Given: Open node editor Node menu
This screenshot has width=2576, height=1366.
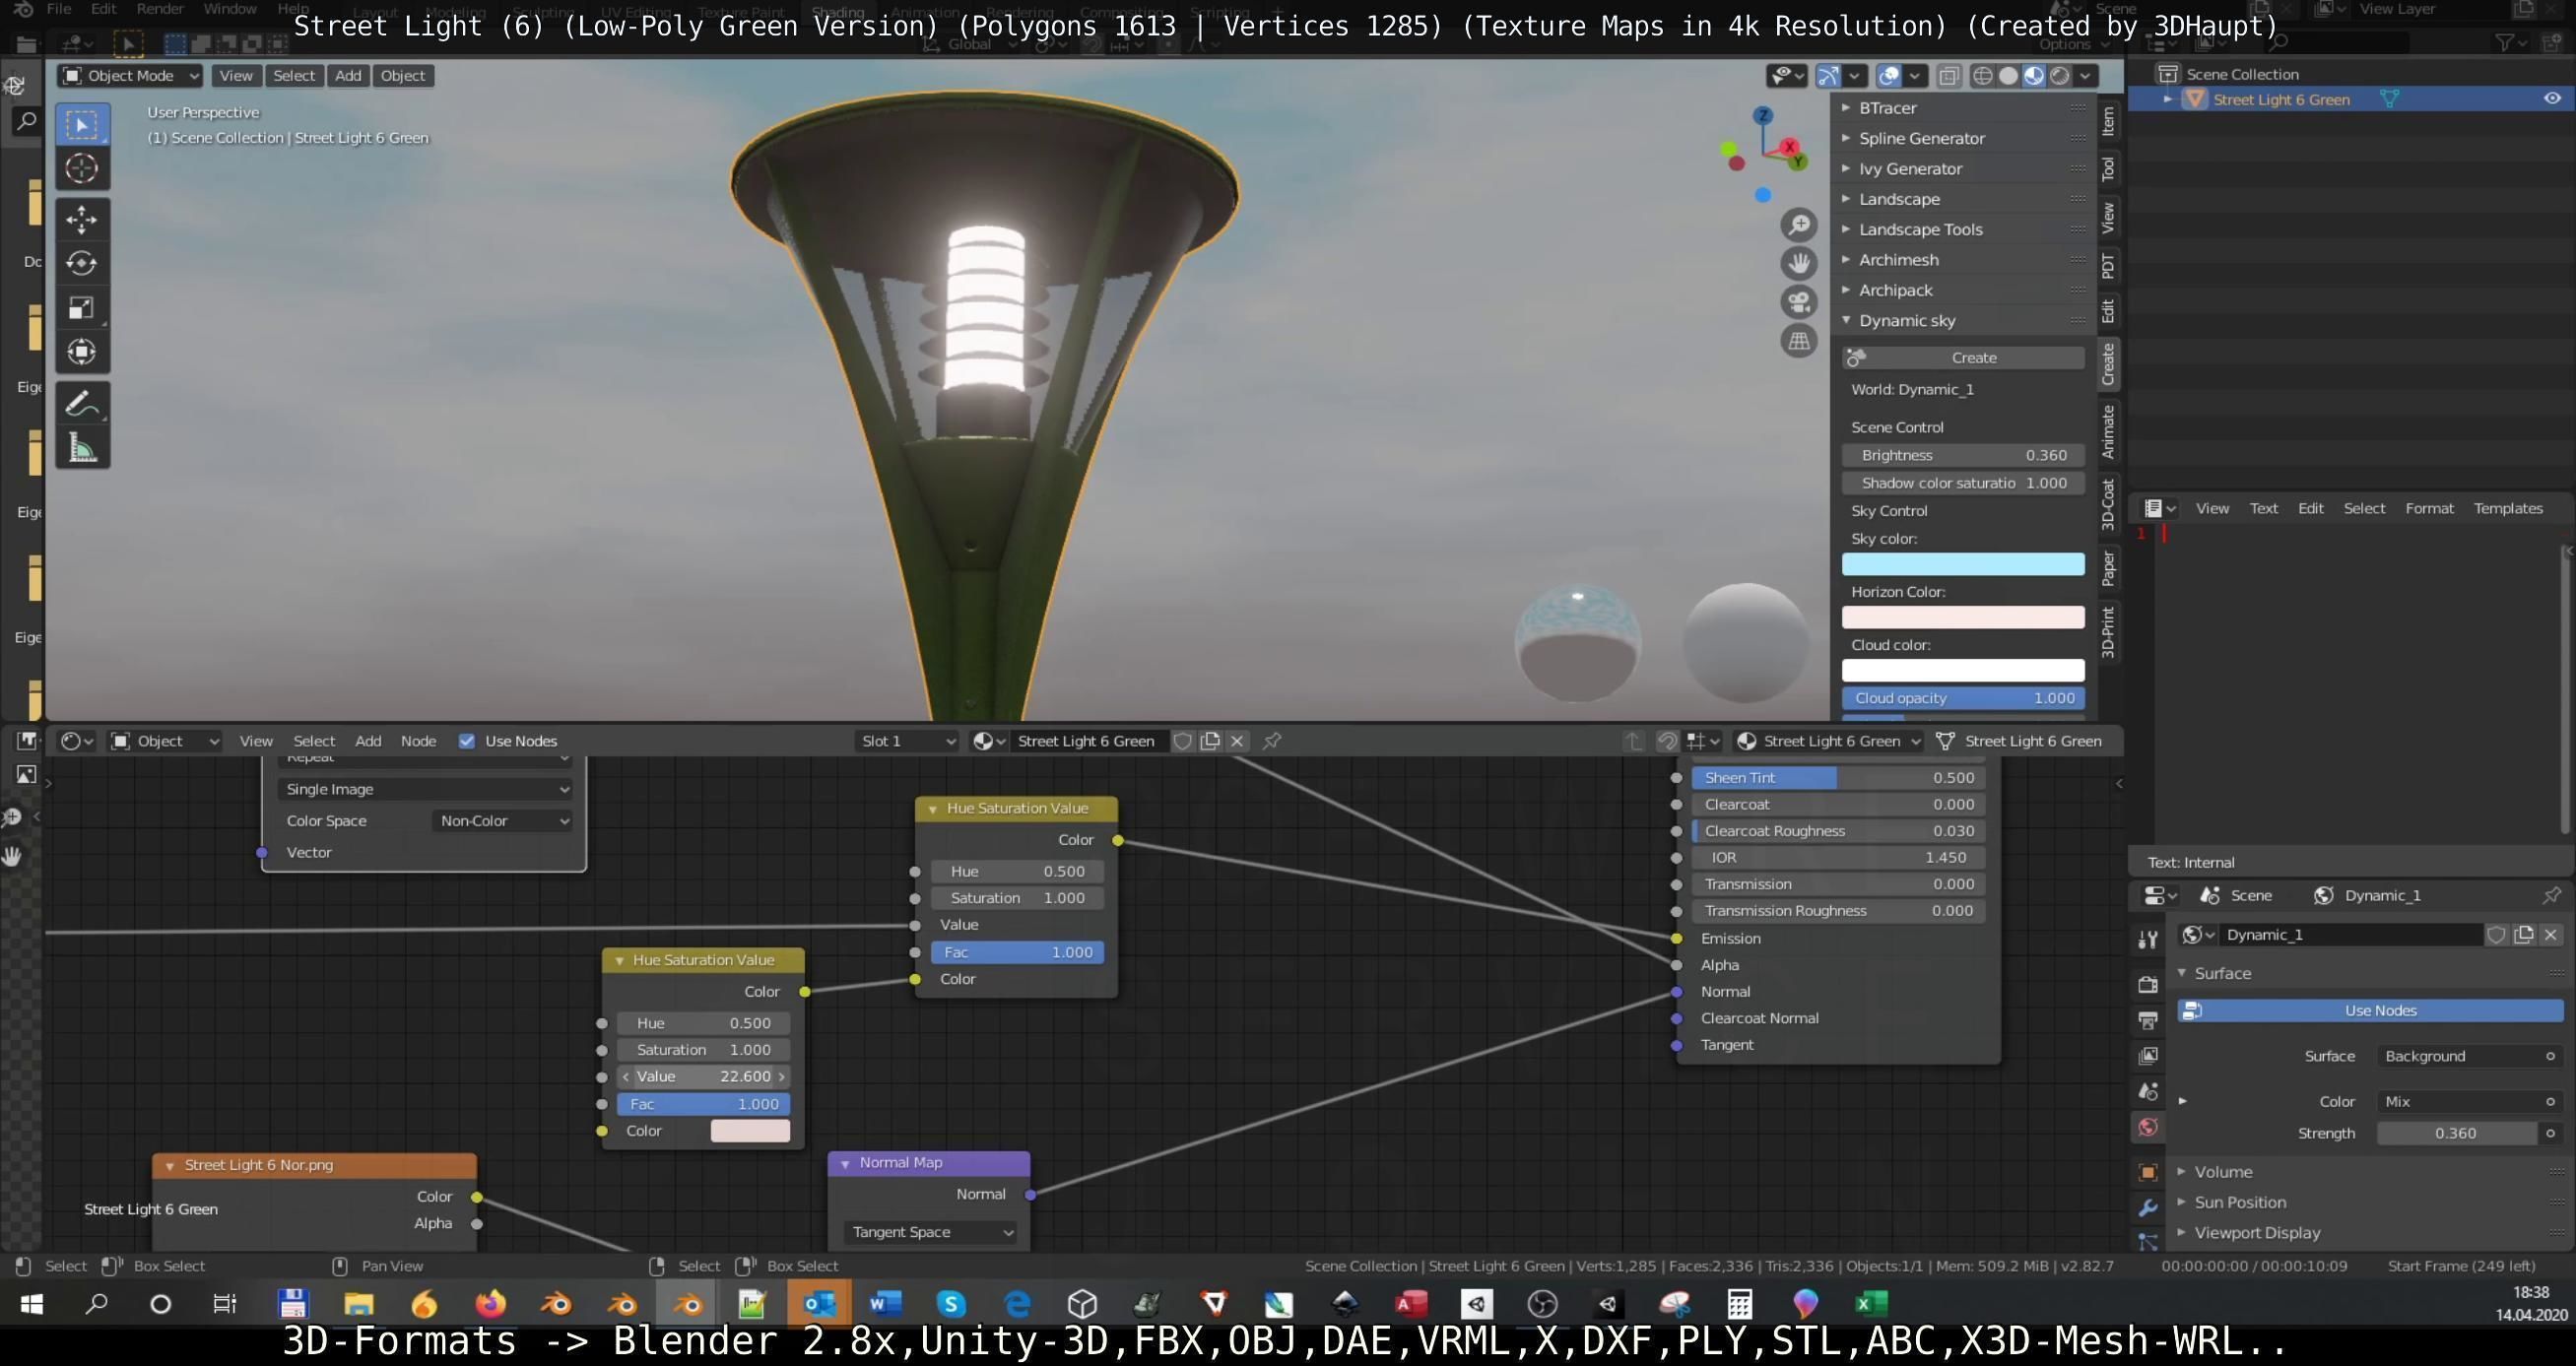Looking at the screenshot, I should [x=418, y=741].
